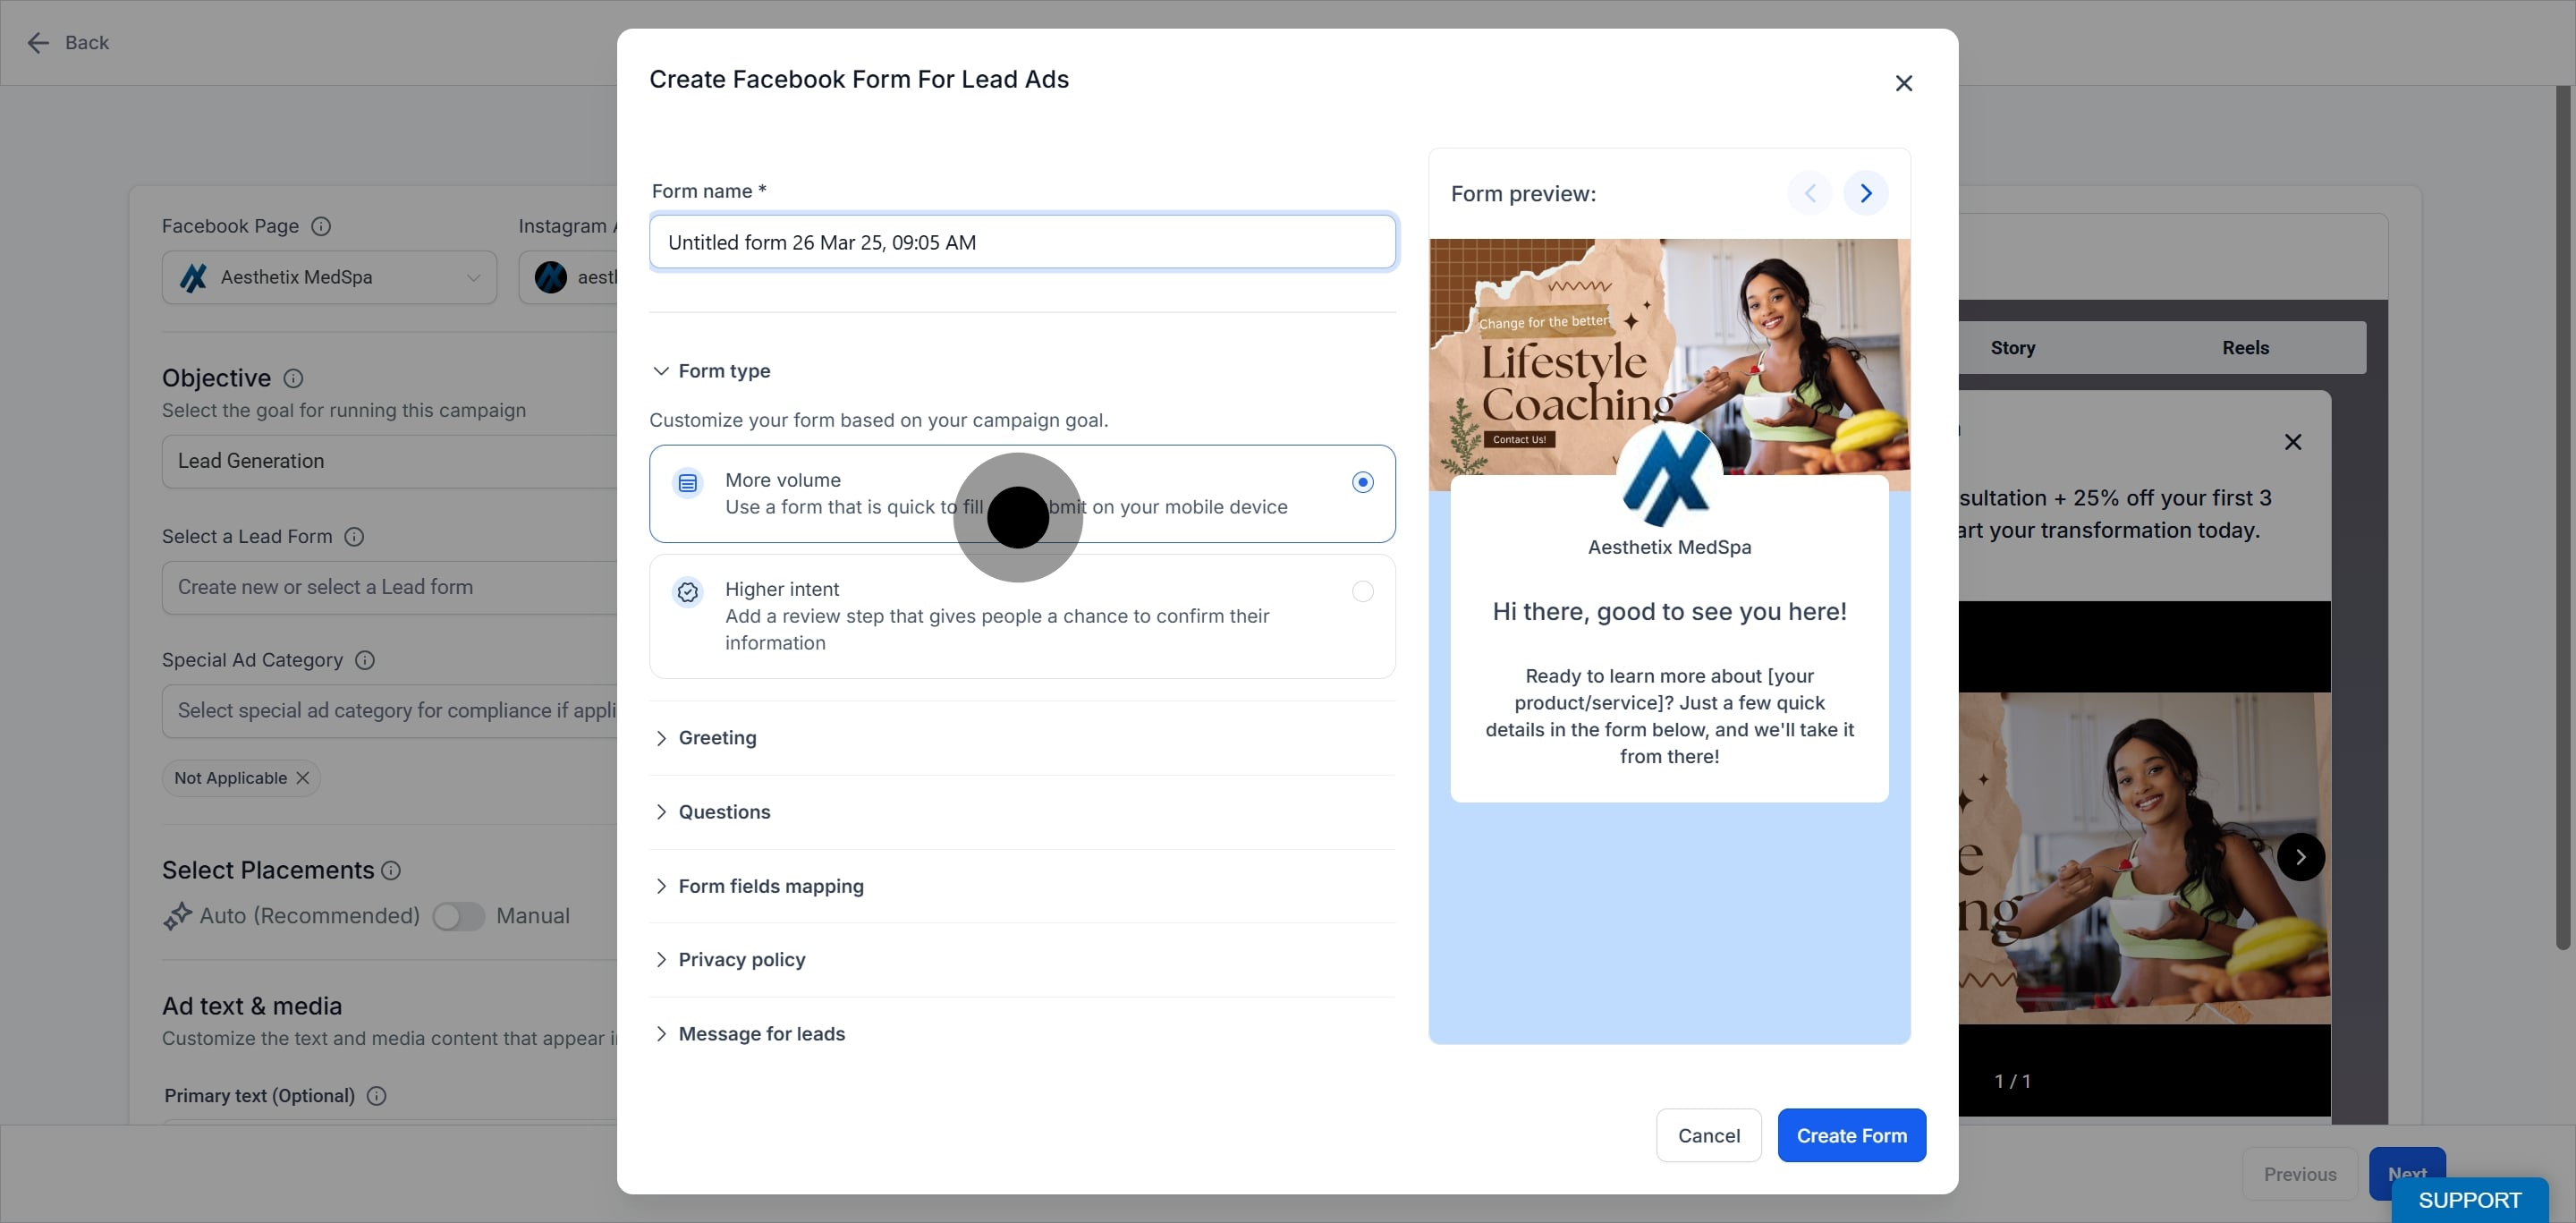Switch to the Reels preview tab

tap(2245, 348)
